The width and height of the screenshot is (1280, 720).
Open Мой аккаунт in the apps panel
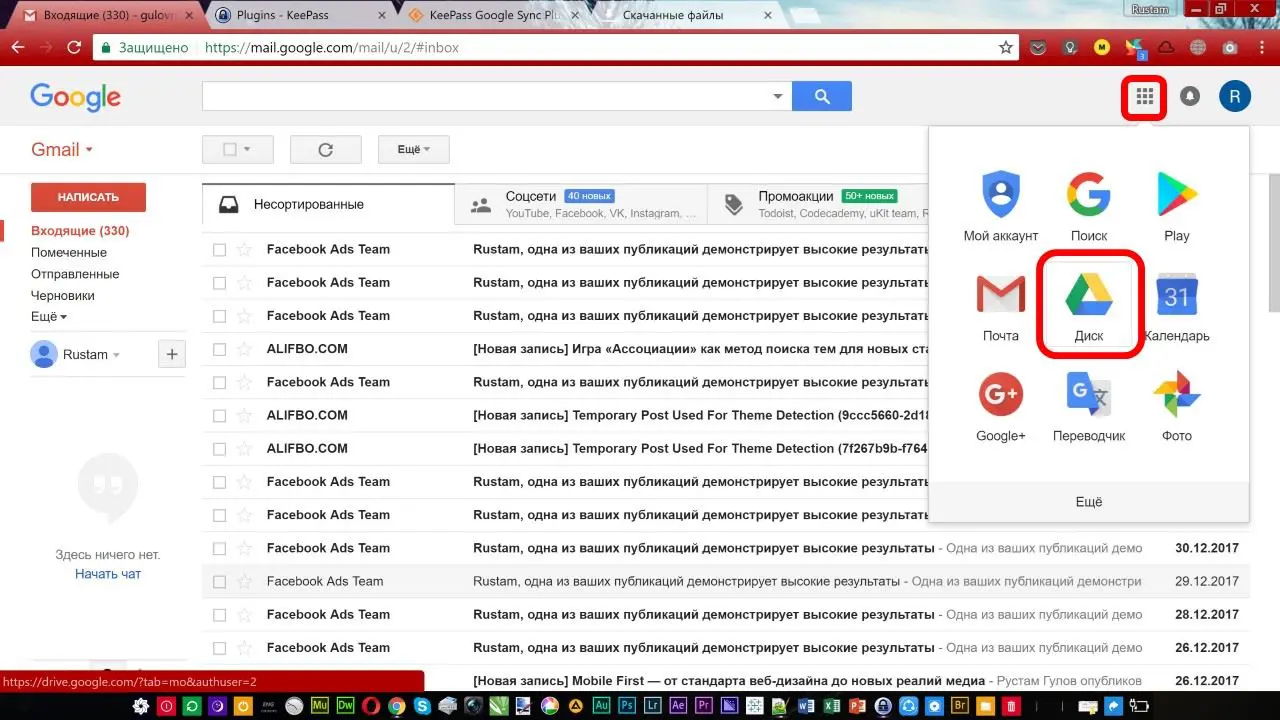coord(1001,206)
